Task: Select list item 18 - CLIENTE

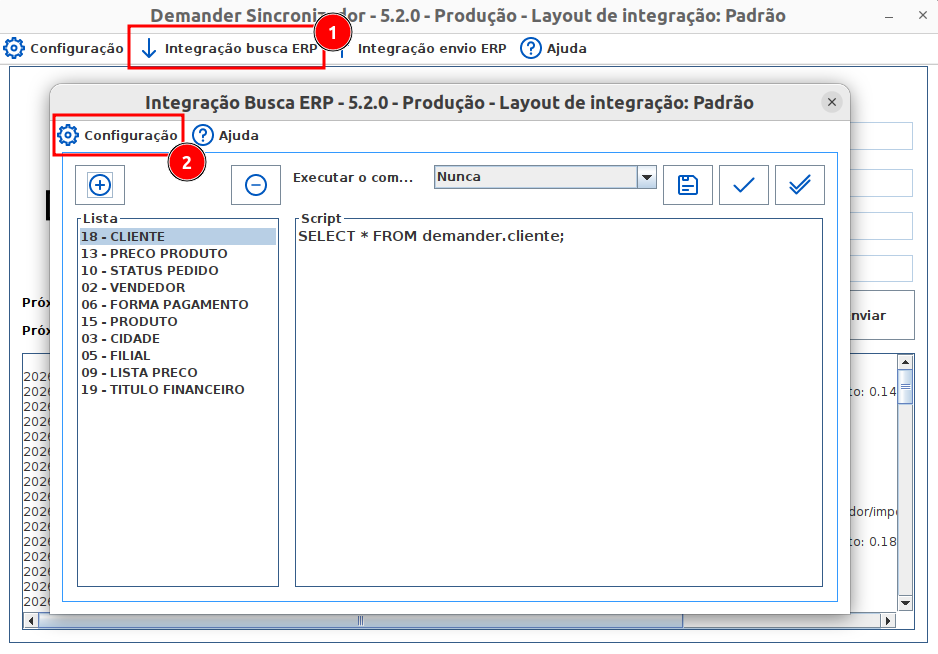Action: [x=178, y=236]
